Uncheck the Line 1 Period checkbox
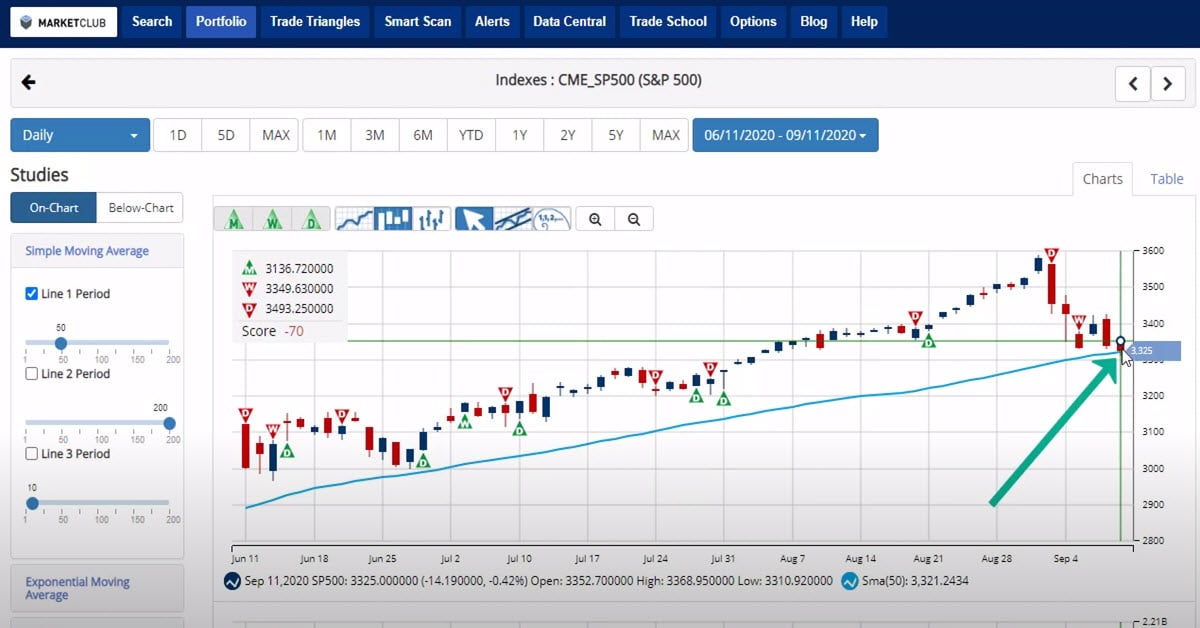1200x628 pixels. click(31, 294)
